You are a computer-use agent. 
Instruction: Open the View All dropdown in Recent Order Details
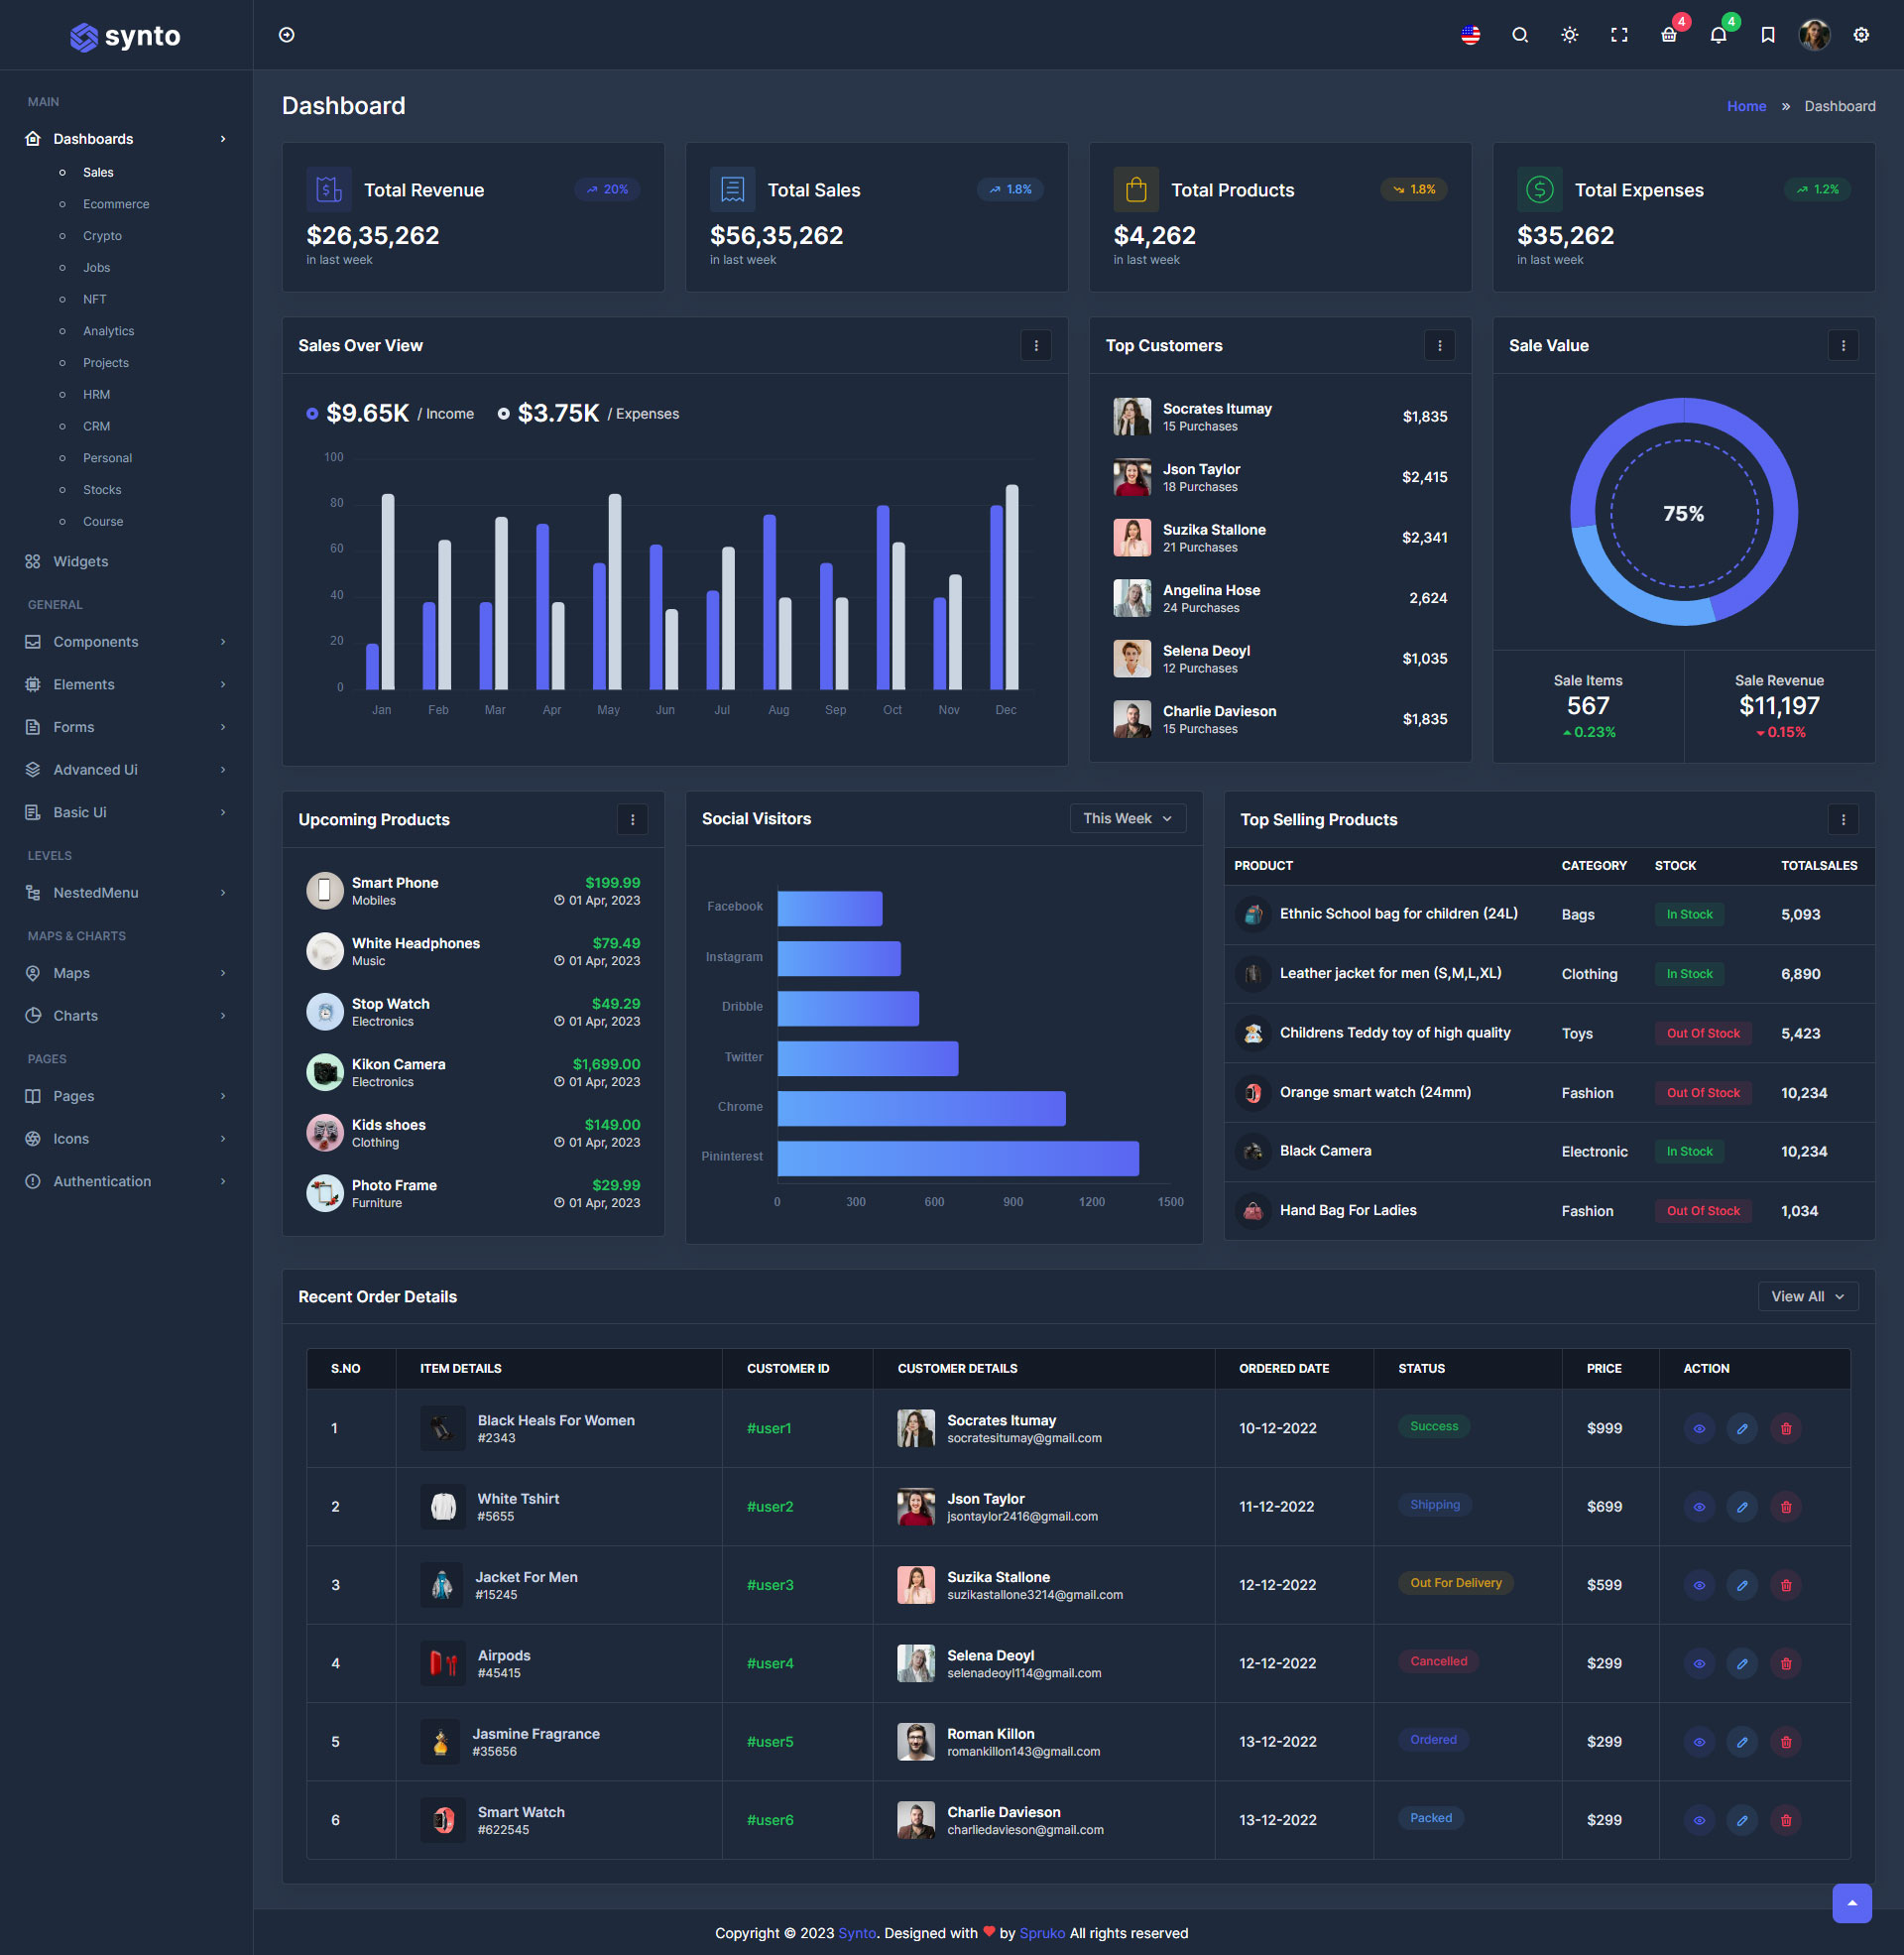click(1807, 1296)
